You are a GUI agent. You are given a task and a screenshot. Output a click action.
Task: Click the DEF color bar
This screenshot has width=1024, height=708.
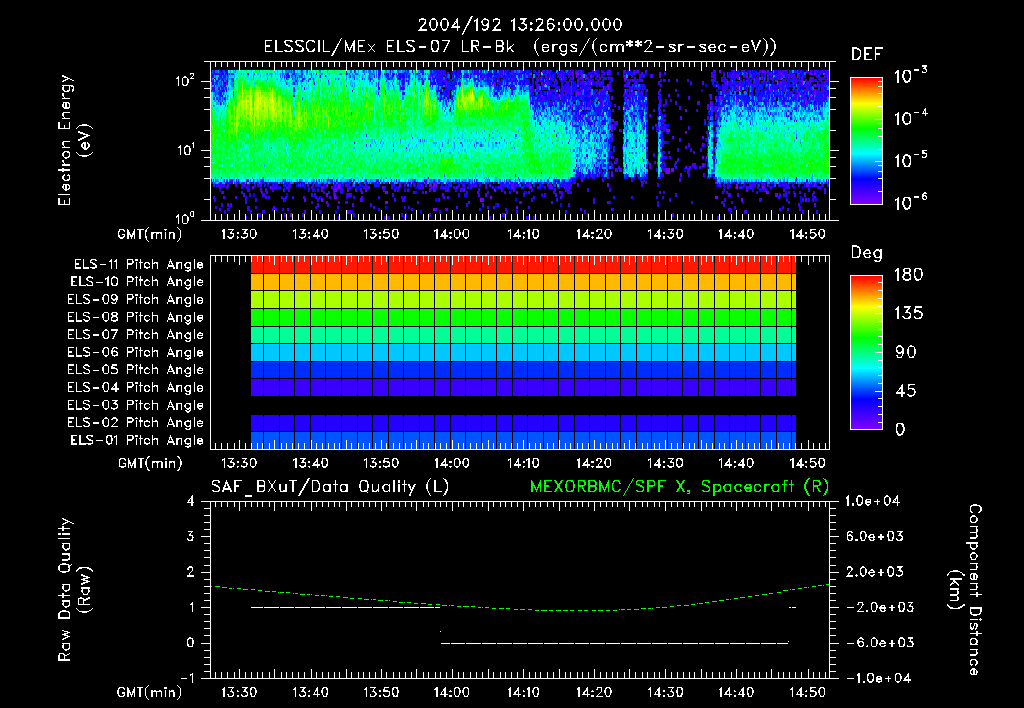(x=866, y=140)
